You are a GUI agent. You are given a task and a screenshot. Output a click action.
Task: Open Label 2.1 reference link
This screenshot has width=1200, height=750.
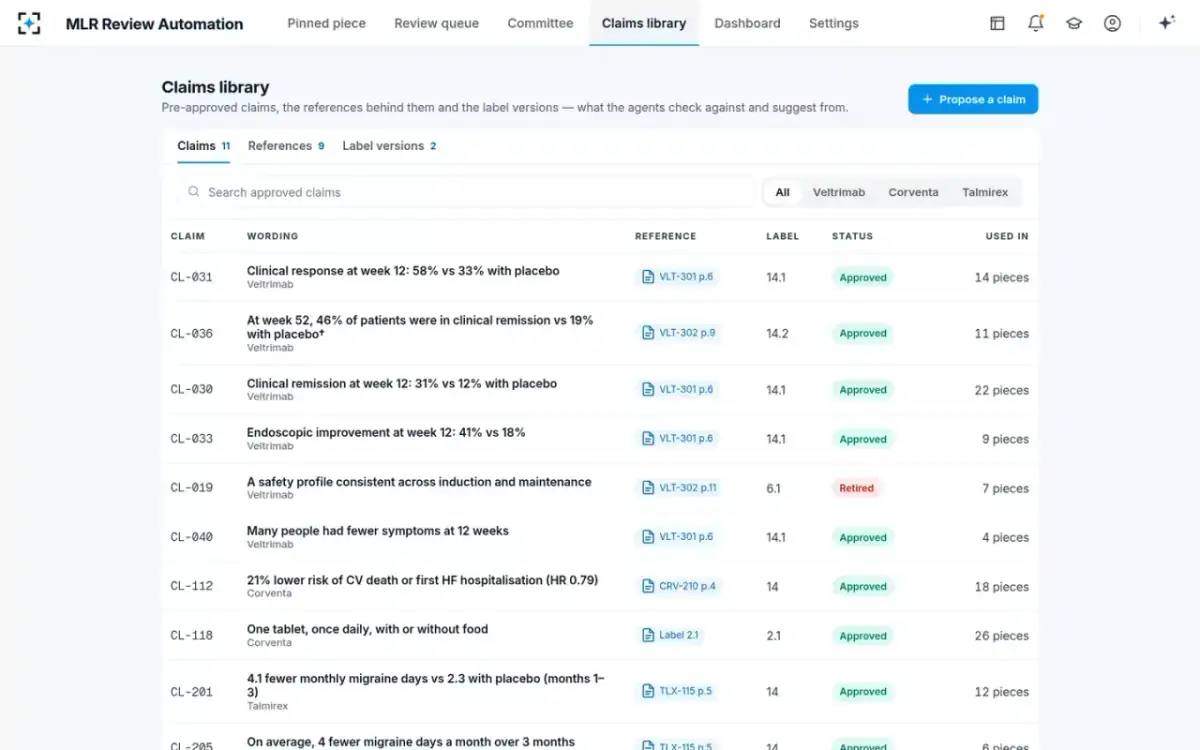[670, 635]
